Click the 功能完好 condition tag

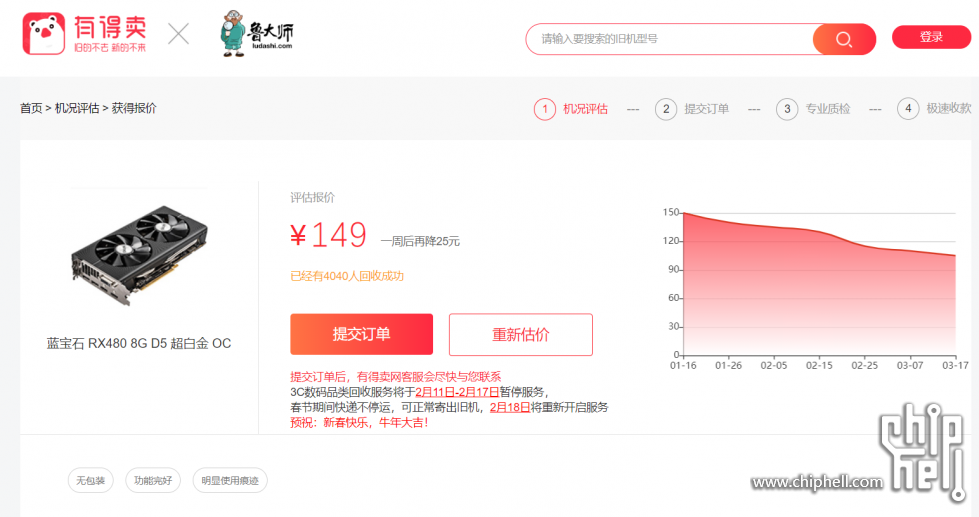[153, 480]
